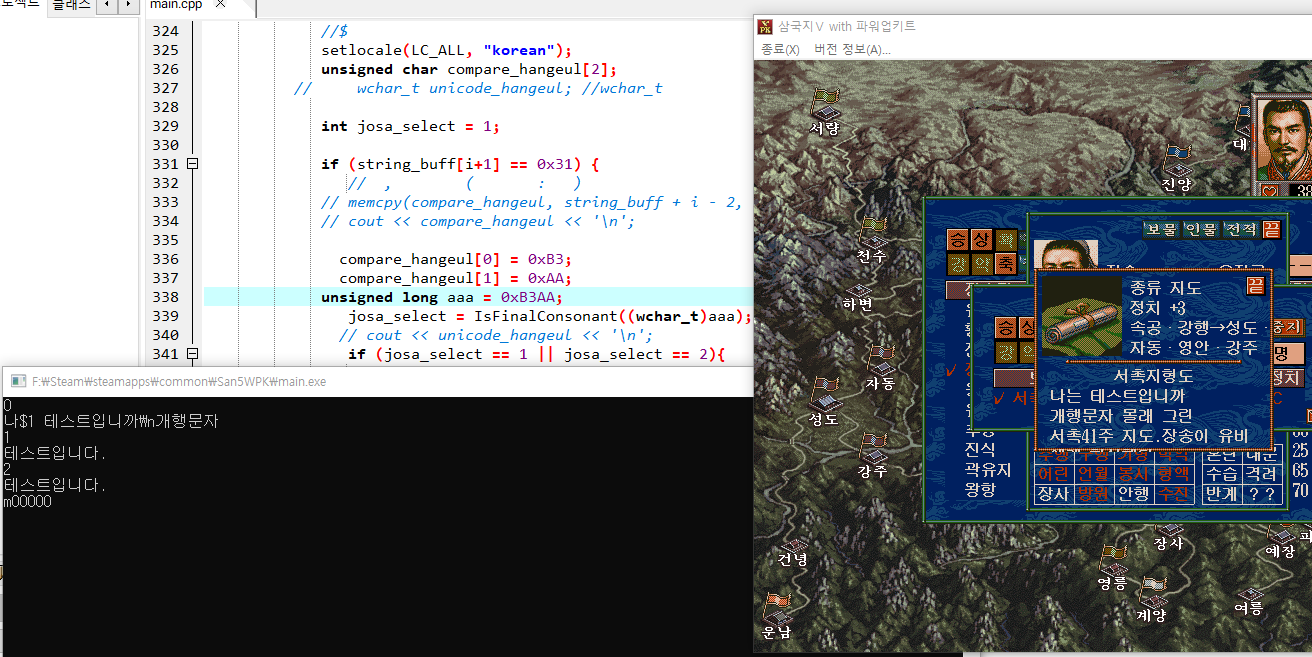Click the main.exe console window icon
Image resolution: width=1312 pixels, height=657 pixels.
18,381
